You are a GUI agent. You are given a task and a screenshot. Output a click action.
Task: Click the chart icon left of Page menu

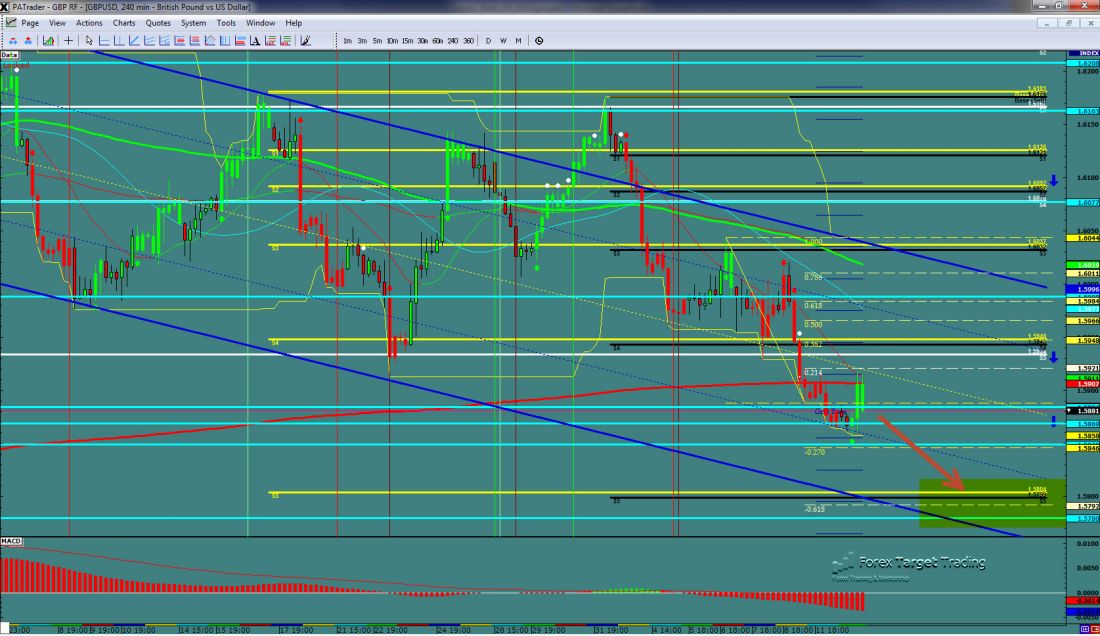[x=10, y=22]
